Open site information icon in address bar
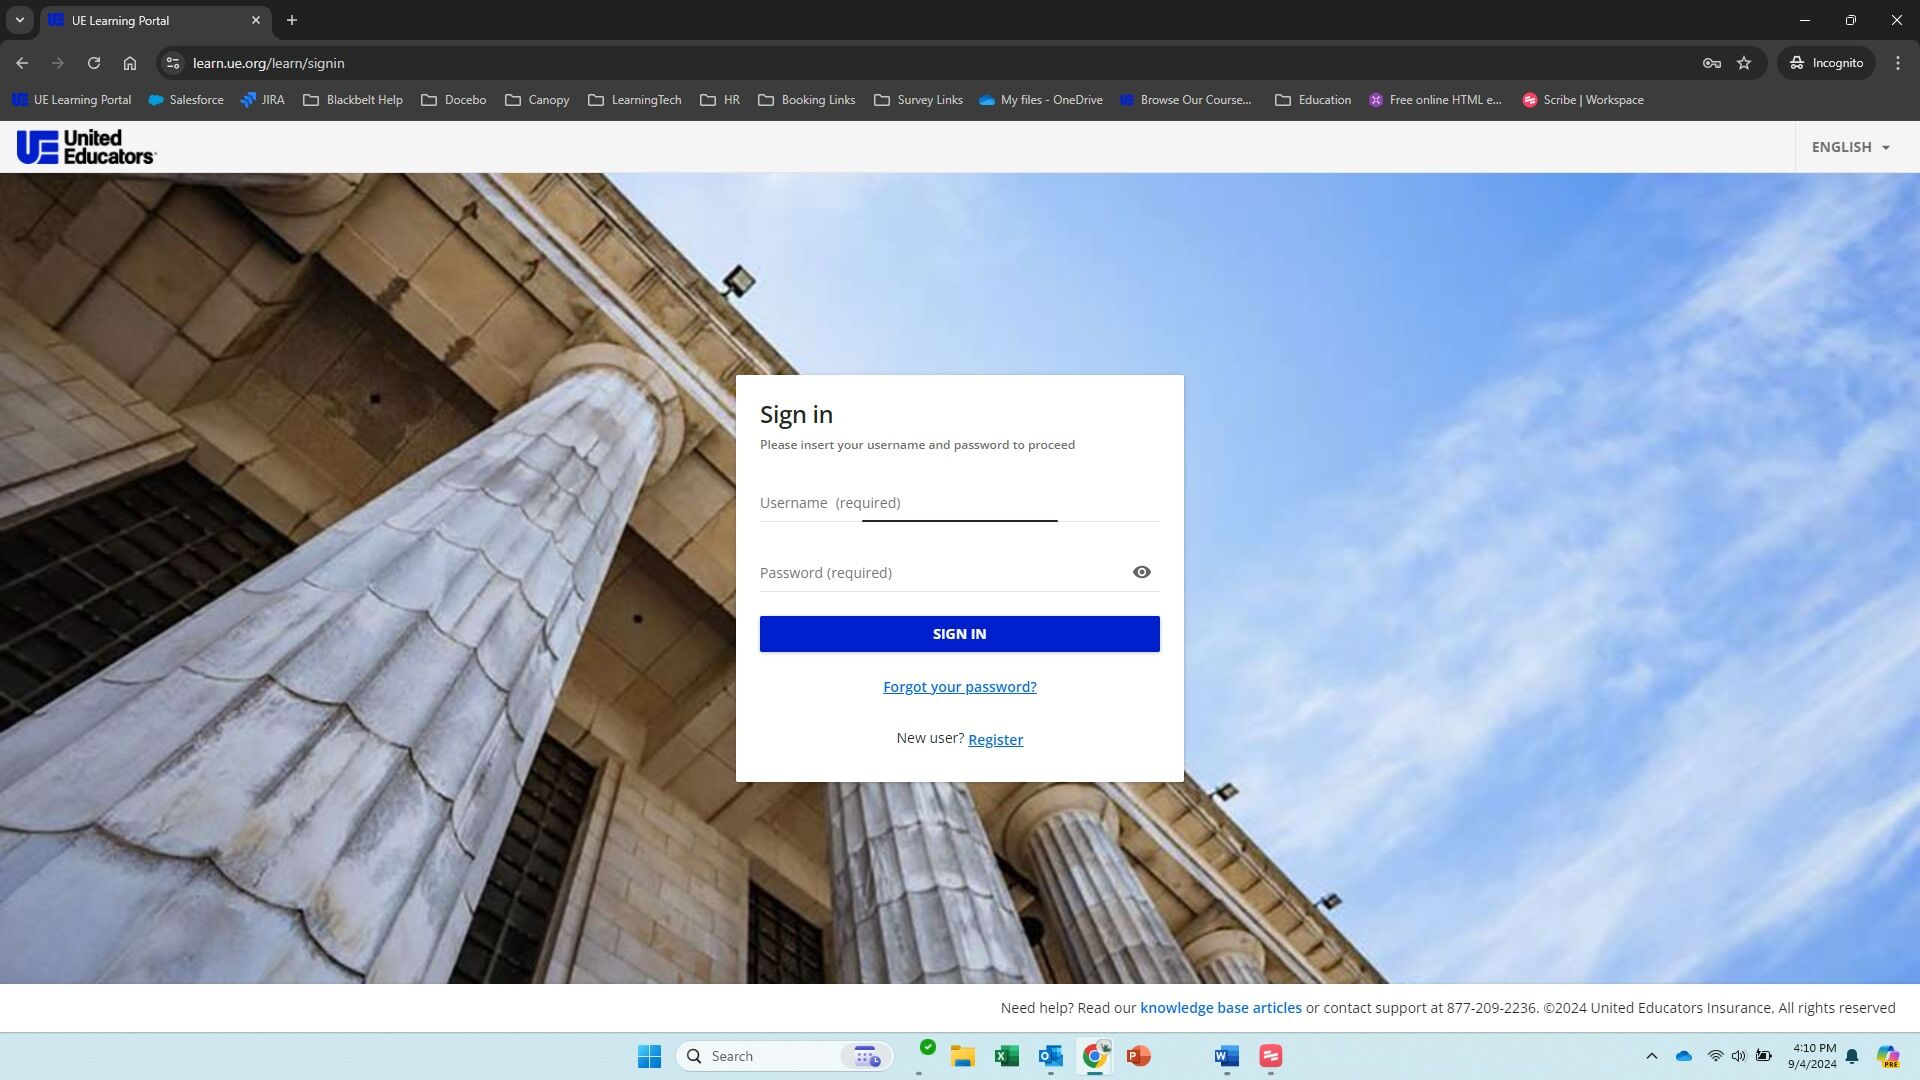 173,63
